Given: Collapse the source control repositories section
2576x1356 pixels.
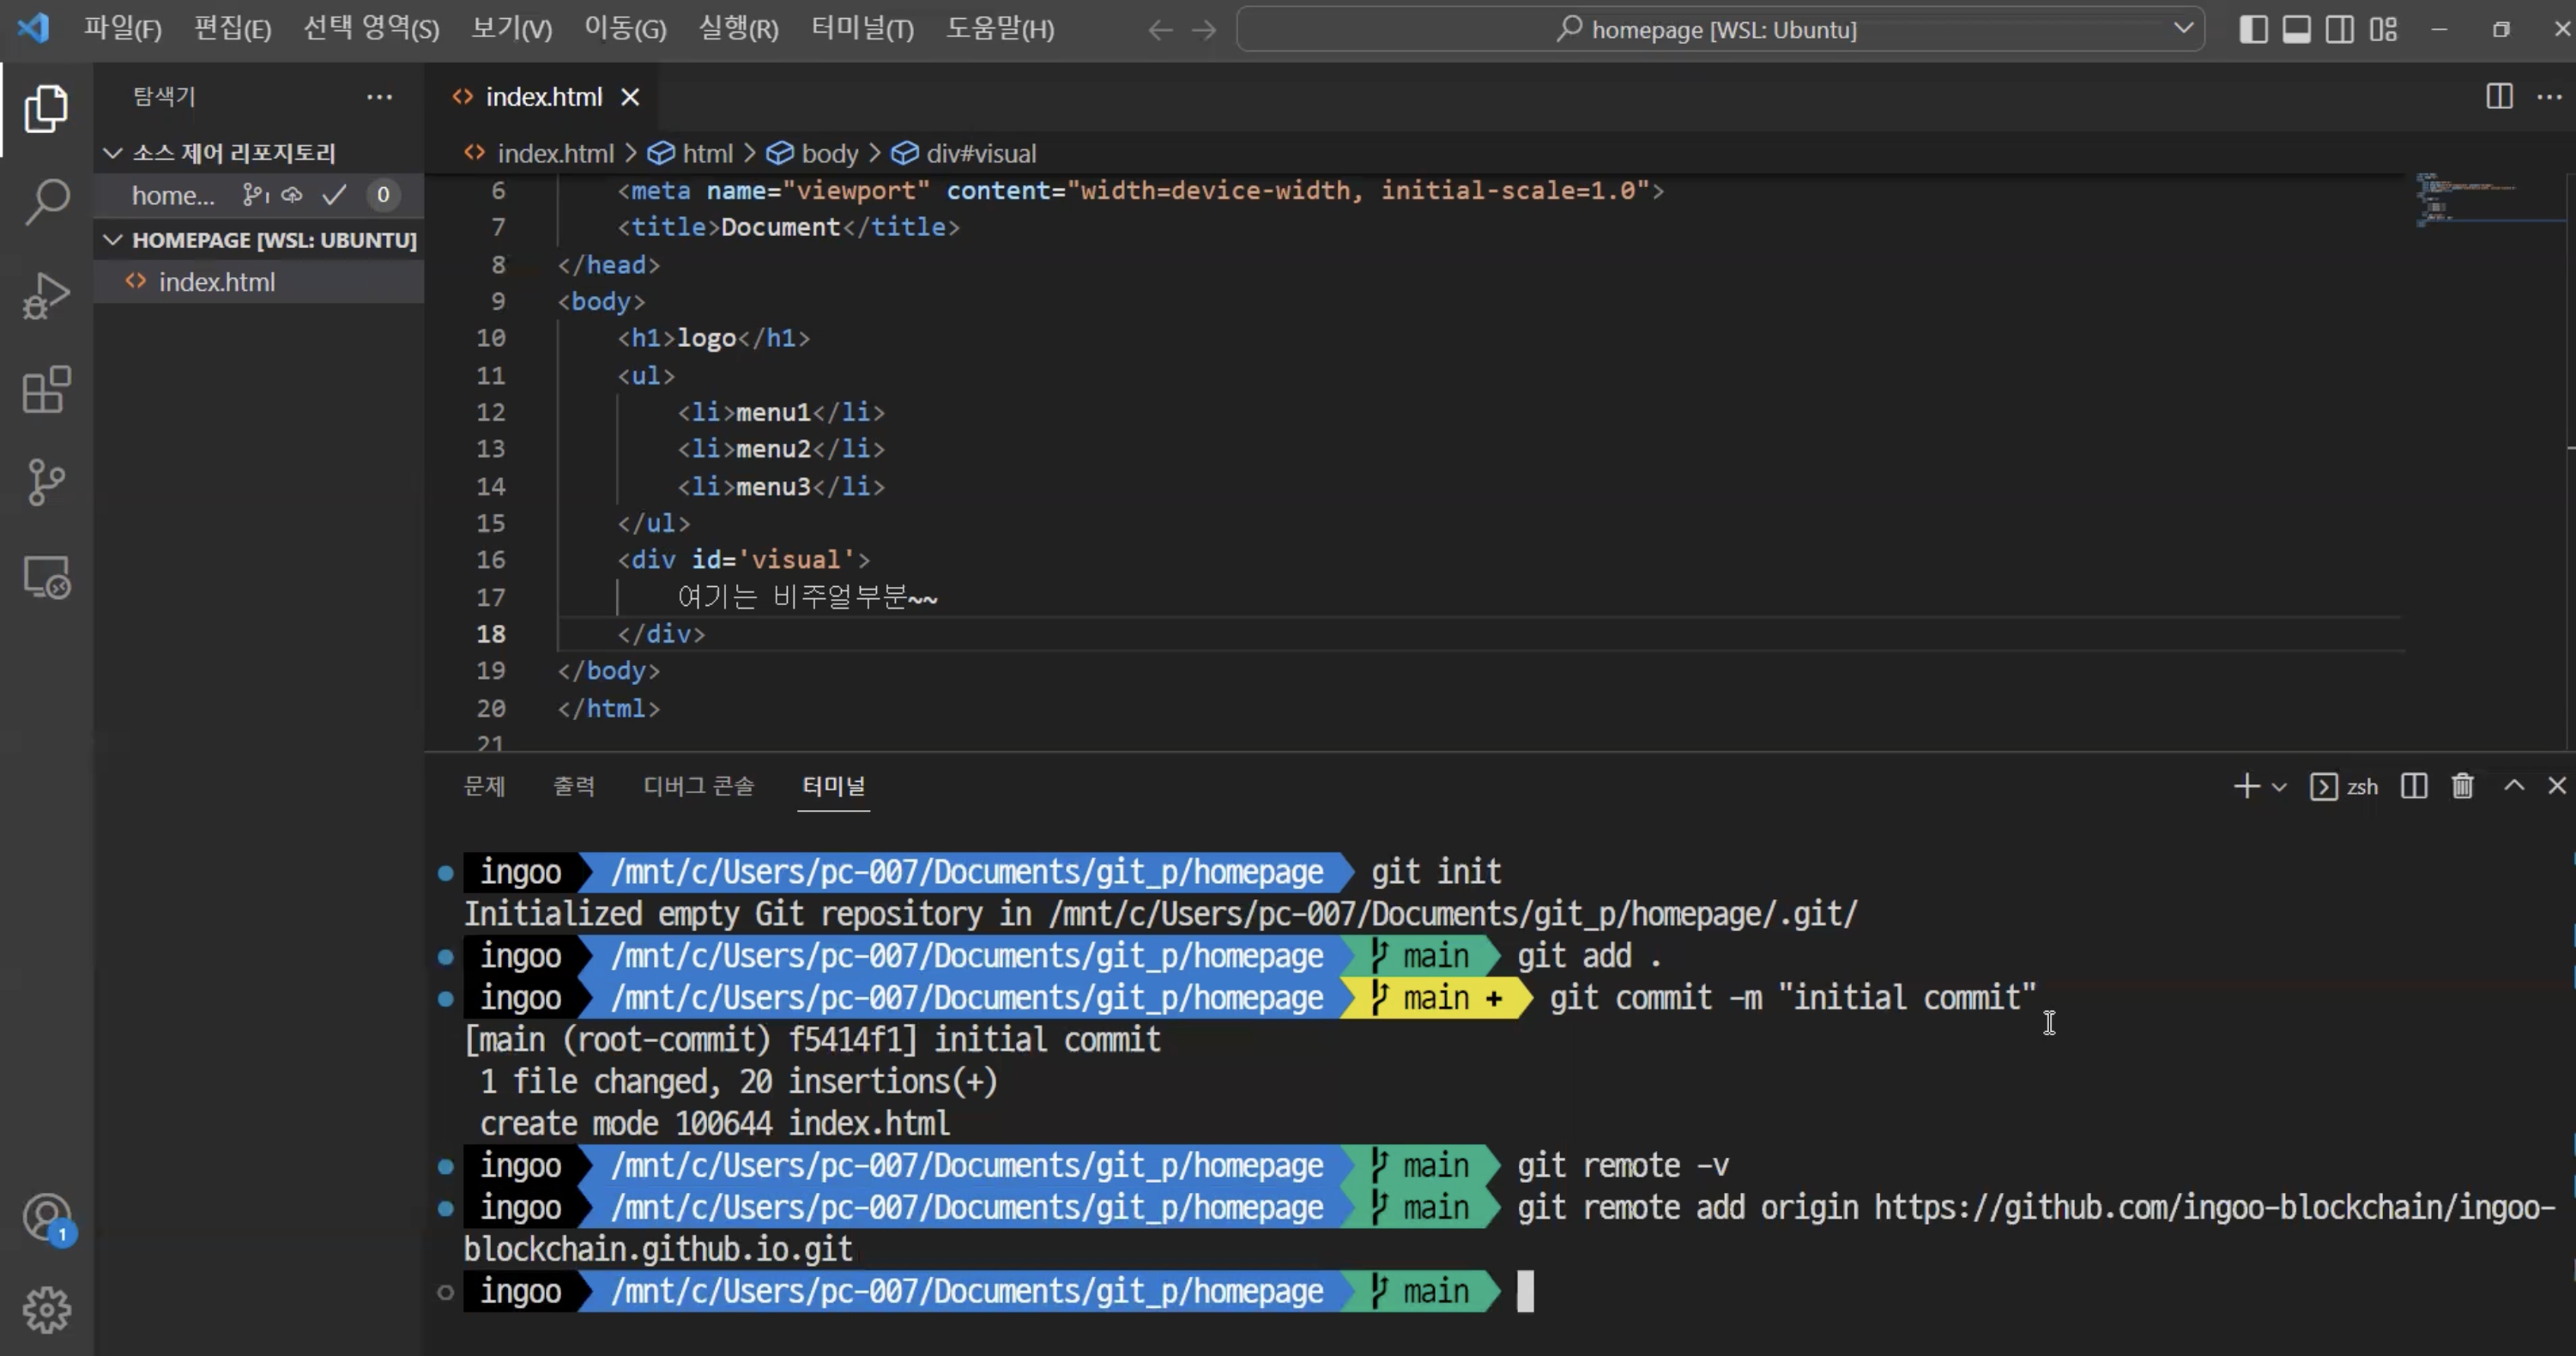Looking at the screenshot, I should tap(113, 153).
